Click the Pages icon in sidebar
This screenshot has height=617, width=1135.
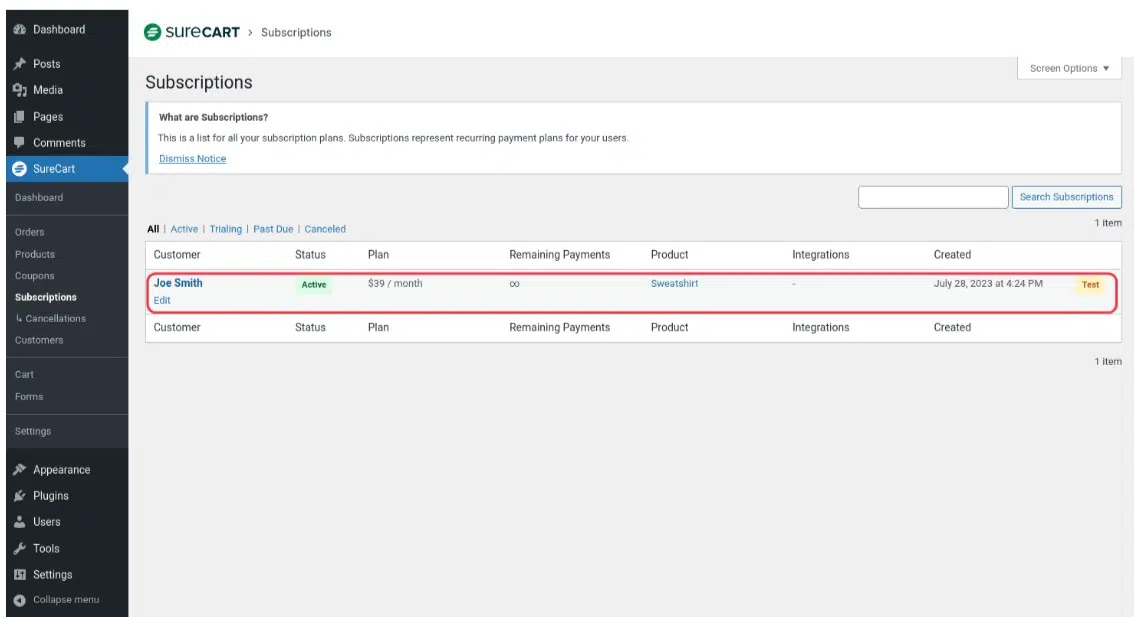tap(19, 117)
